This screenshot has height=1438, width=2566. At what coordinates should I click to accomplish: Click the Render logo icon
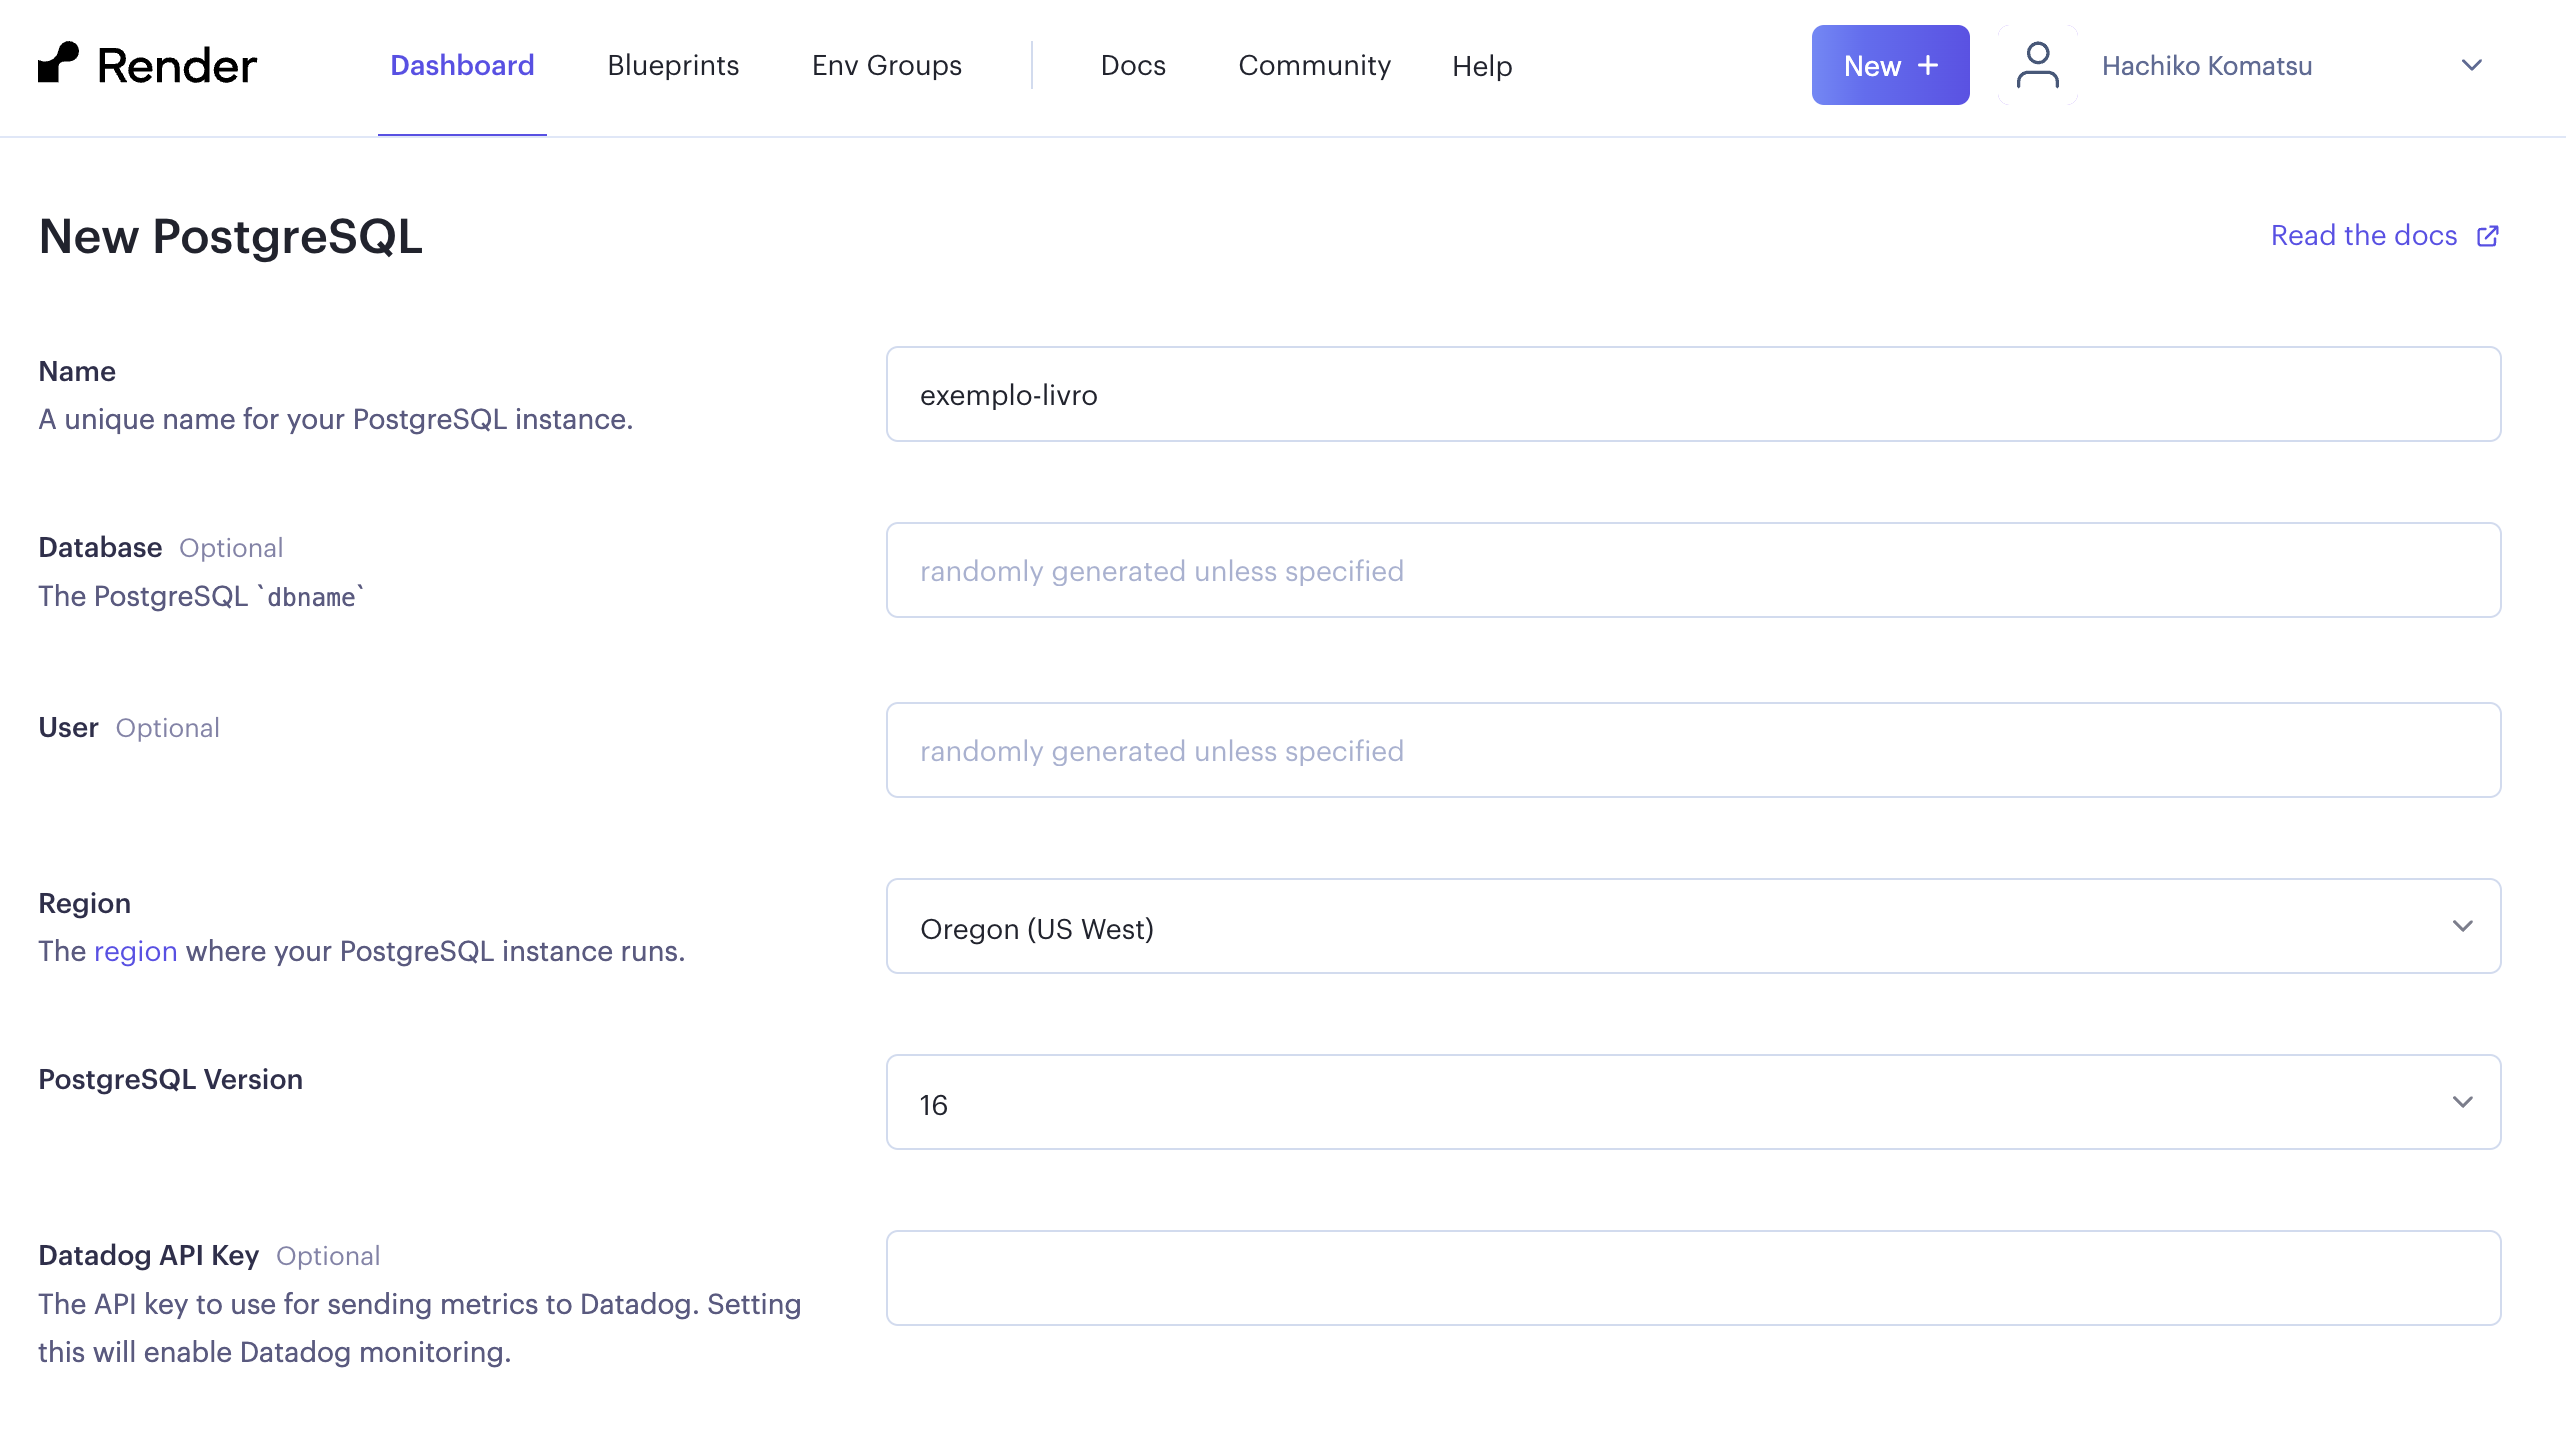pos(58,63)
